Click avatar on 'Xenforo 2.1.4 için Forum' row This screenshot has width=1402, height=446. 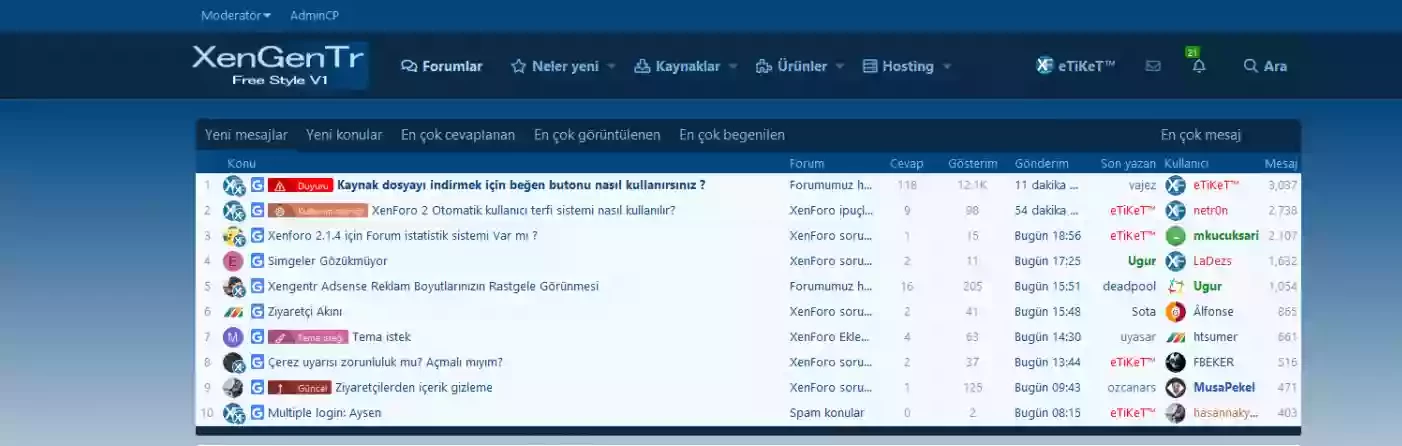point(233,236)
